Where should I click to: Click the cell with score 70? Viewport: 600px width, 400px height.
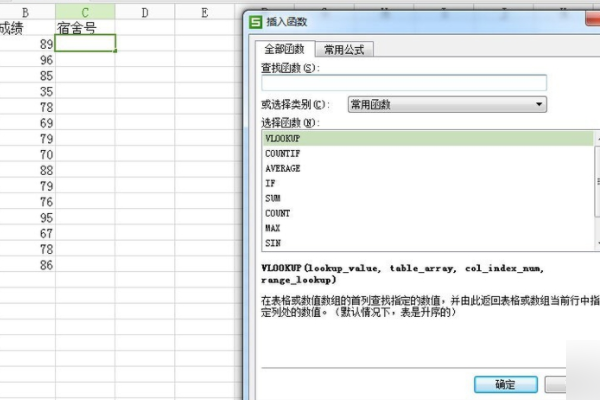(x=27, y=154)
